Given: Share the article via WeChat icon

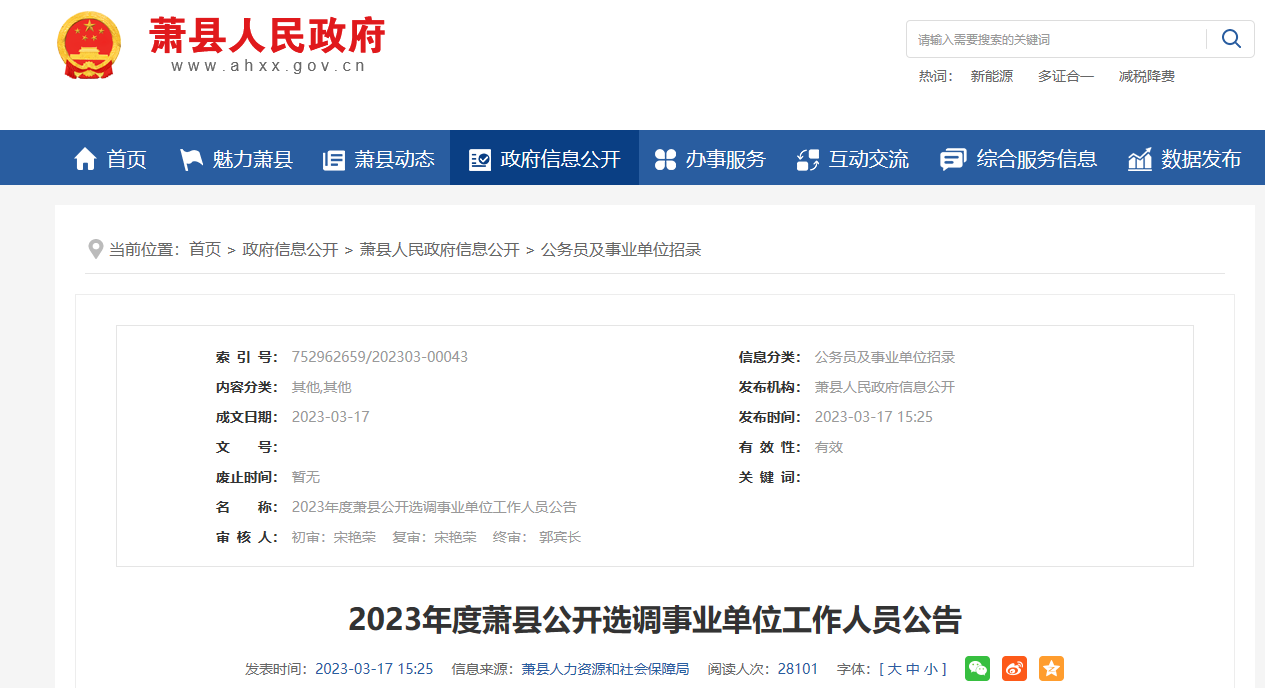Looking at the screenshot, I should [977, 669].
